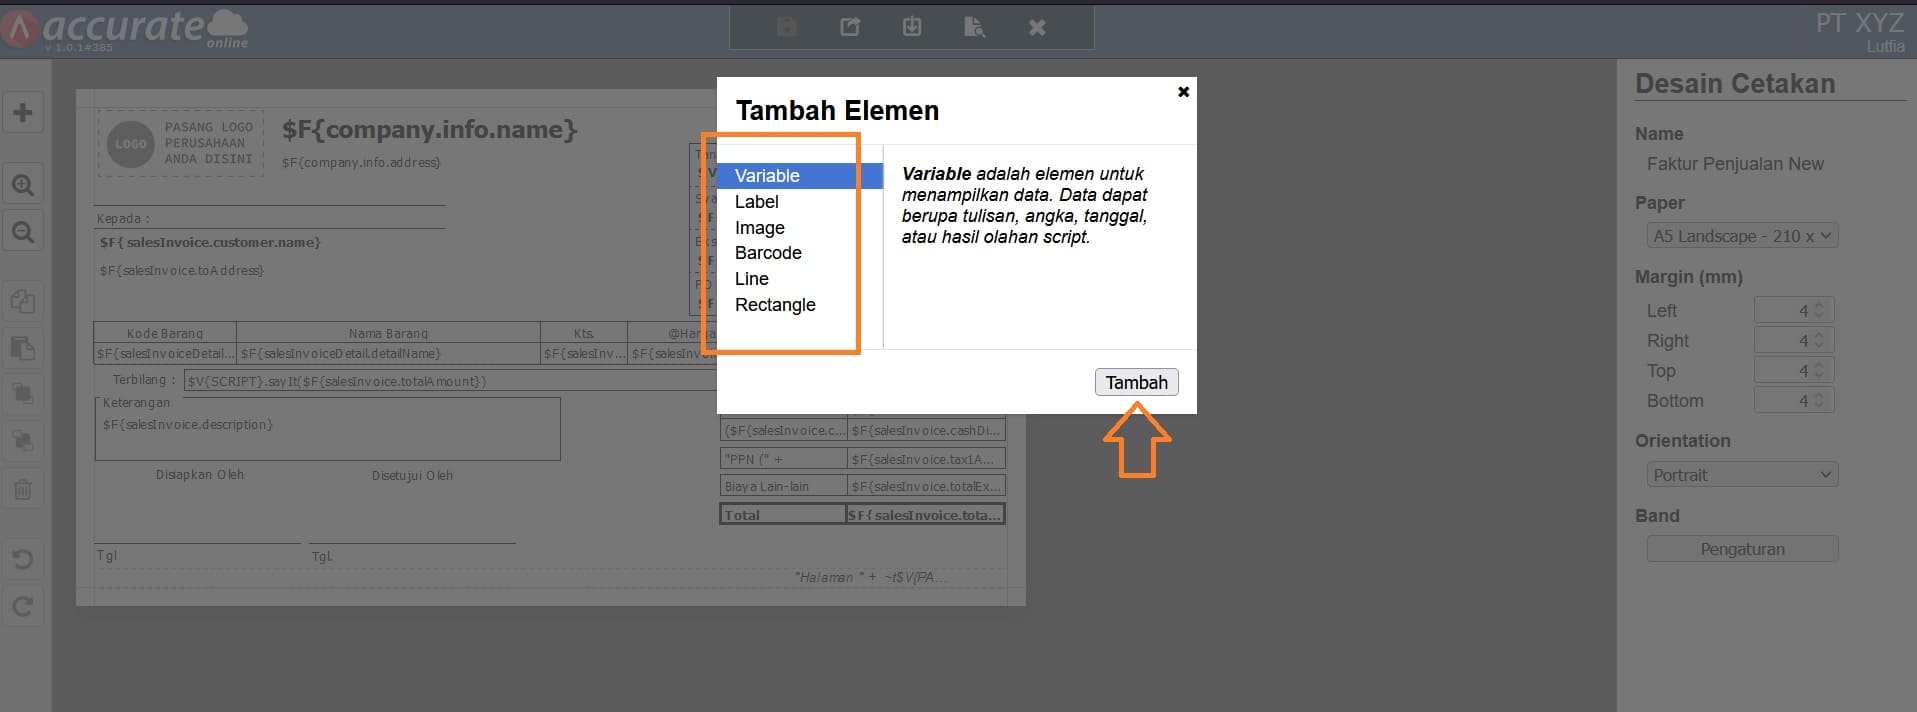Image resolution: width=1917 pixels, height=712 pixels.
Task: Click the bold Total label cell
Action: pos(783,515)
